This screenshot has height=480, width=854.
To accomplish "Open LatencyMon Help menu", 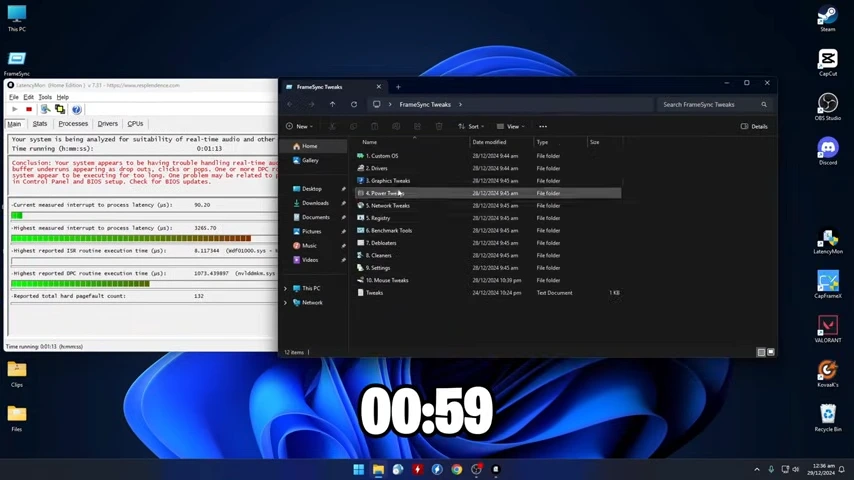I will click(x=63, y=97).
